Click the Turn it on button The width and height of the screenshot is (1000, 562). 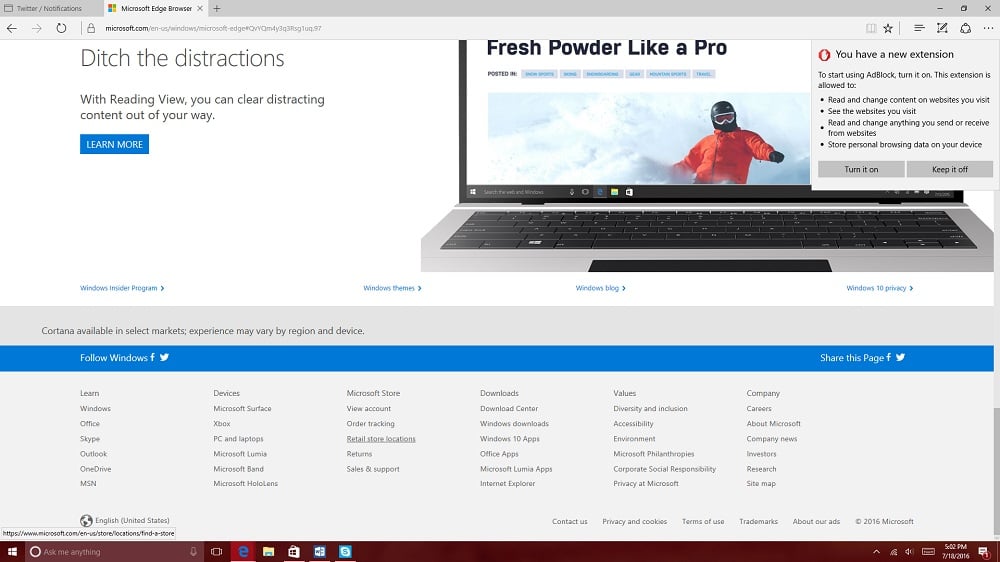click(861, 169)
